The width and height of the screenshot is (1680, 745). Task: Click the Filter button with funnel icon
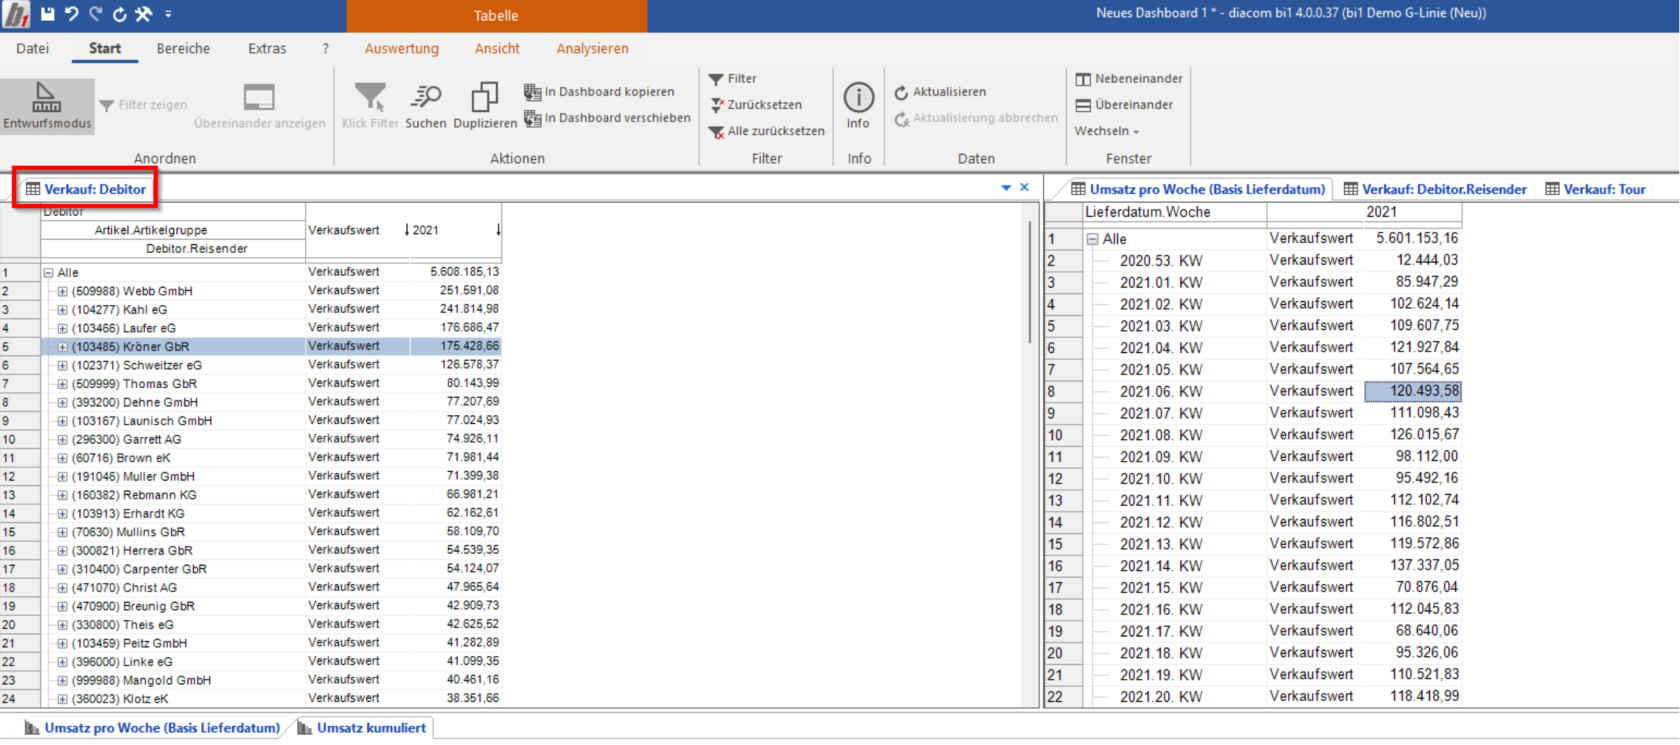pos(733,79)
